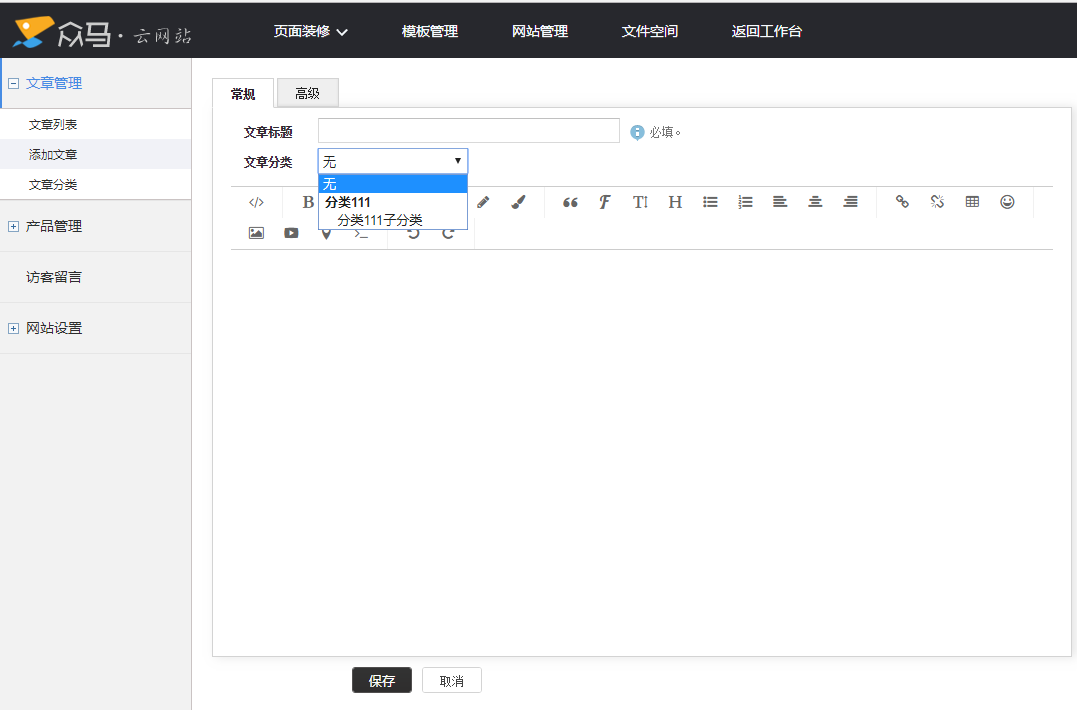Redo the last editor action
Image resolution: width=1077 pixels, height=710 pixels.
pyautogui.click(x=448, y=234)
